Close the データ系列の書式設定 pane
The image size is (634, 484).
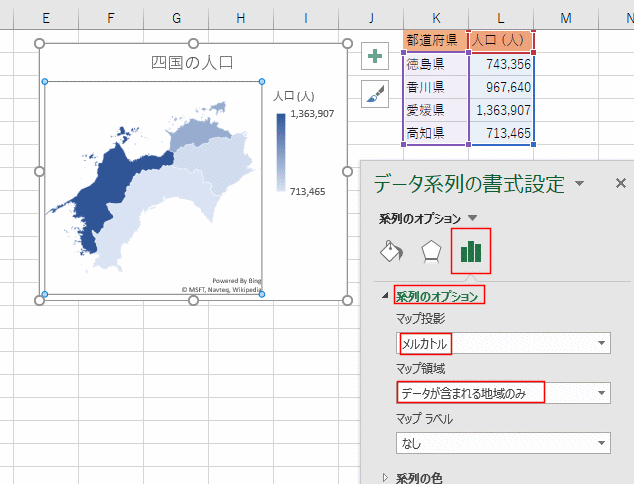(620, 183)
